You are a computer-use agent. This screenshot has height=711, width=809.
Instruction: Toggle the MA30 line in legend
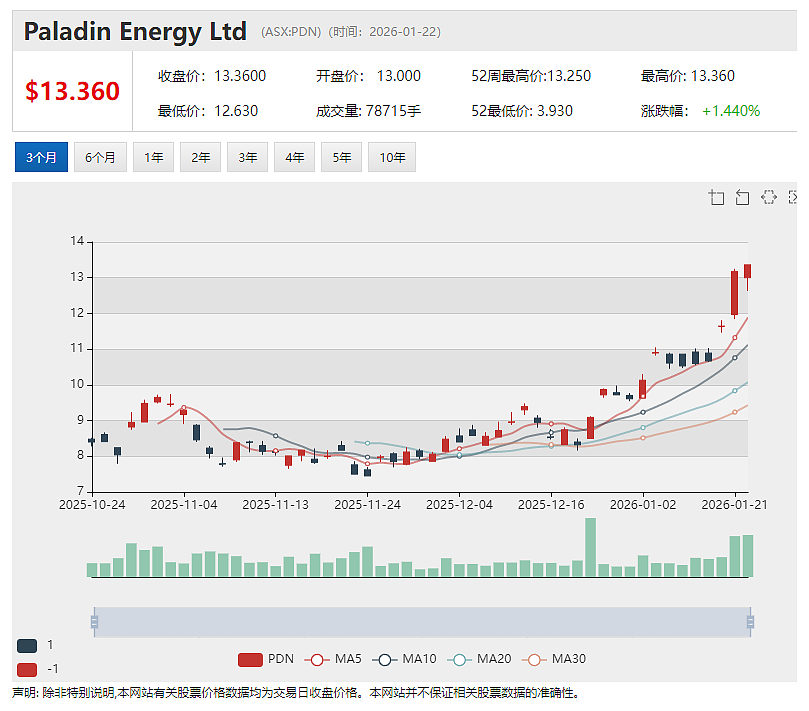click(x=554, y=659)
